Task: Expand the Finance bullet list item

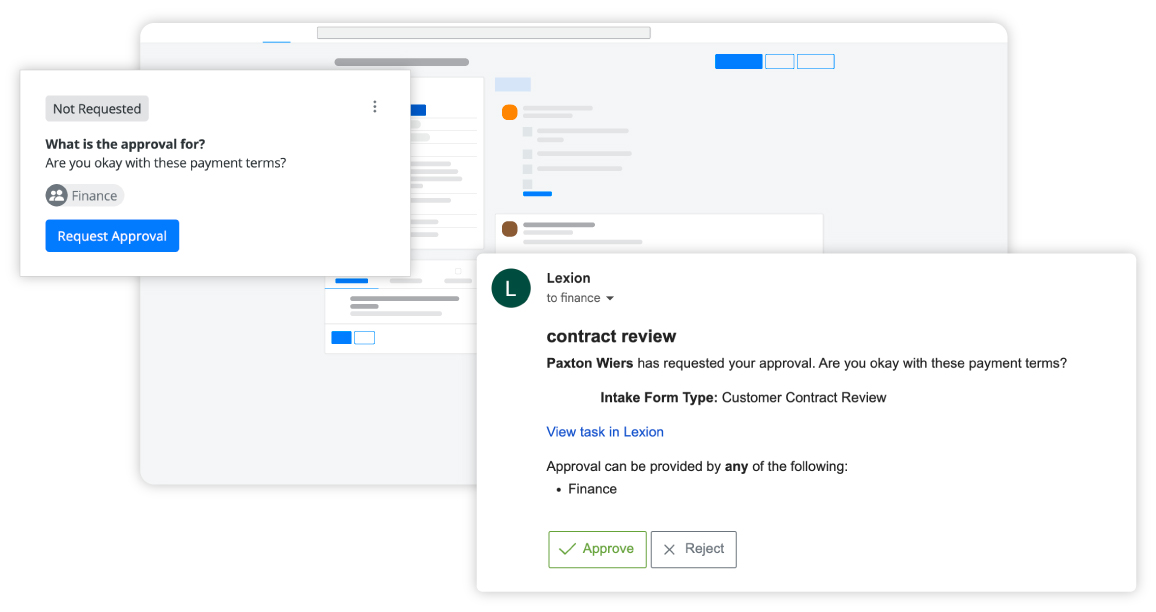Action: click(592, 489)
